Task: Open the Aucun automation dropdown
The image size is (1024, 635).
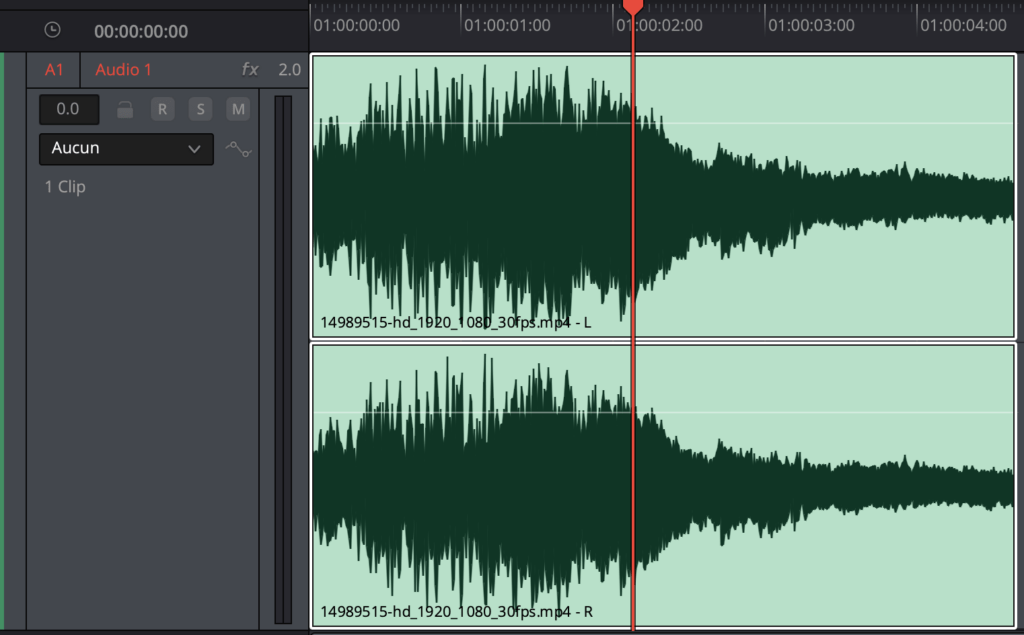Action: point(126,149)
